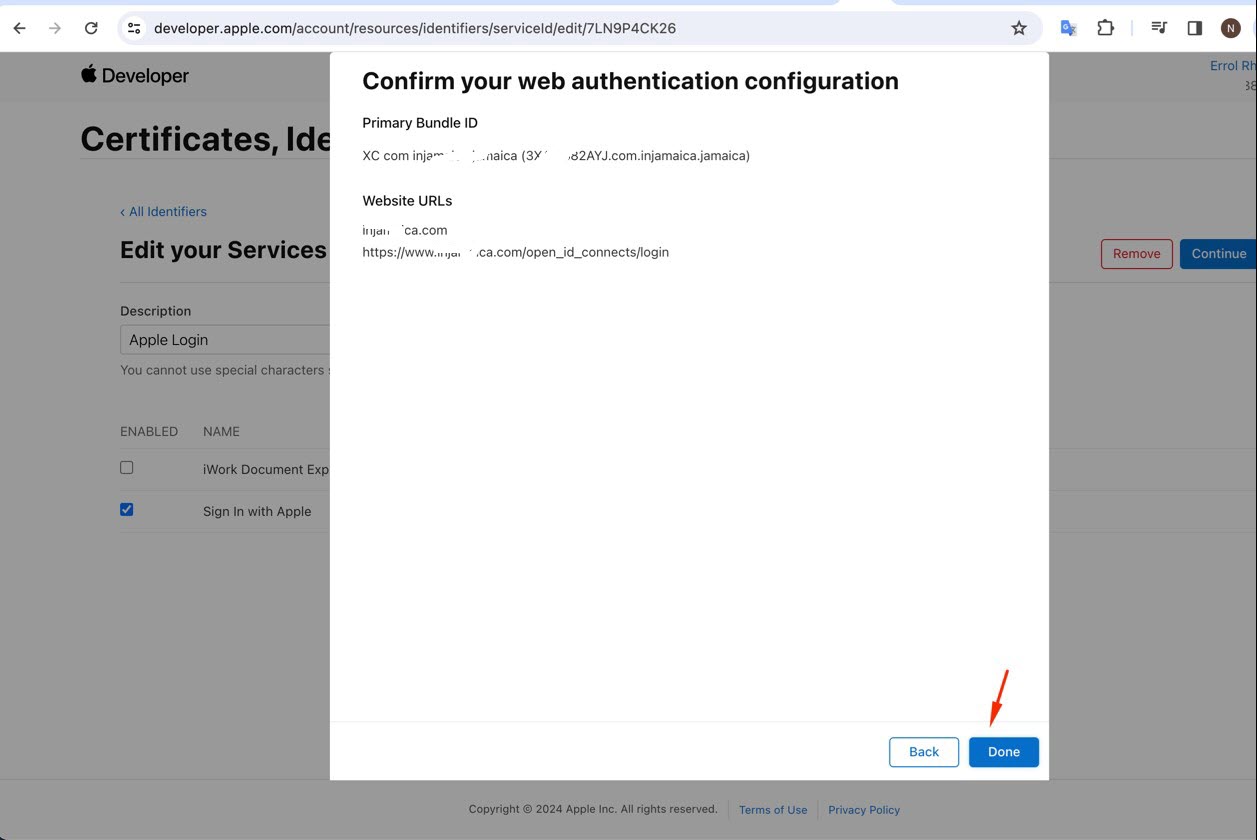Screen dimensions: 1257x840
Task: Click the open_id_connects/login return URL
Action: click(x=515, y=252)
